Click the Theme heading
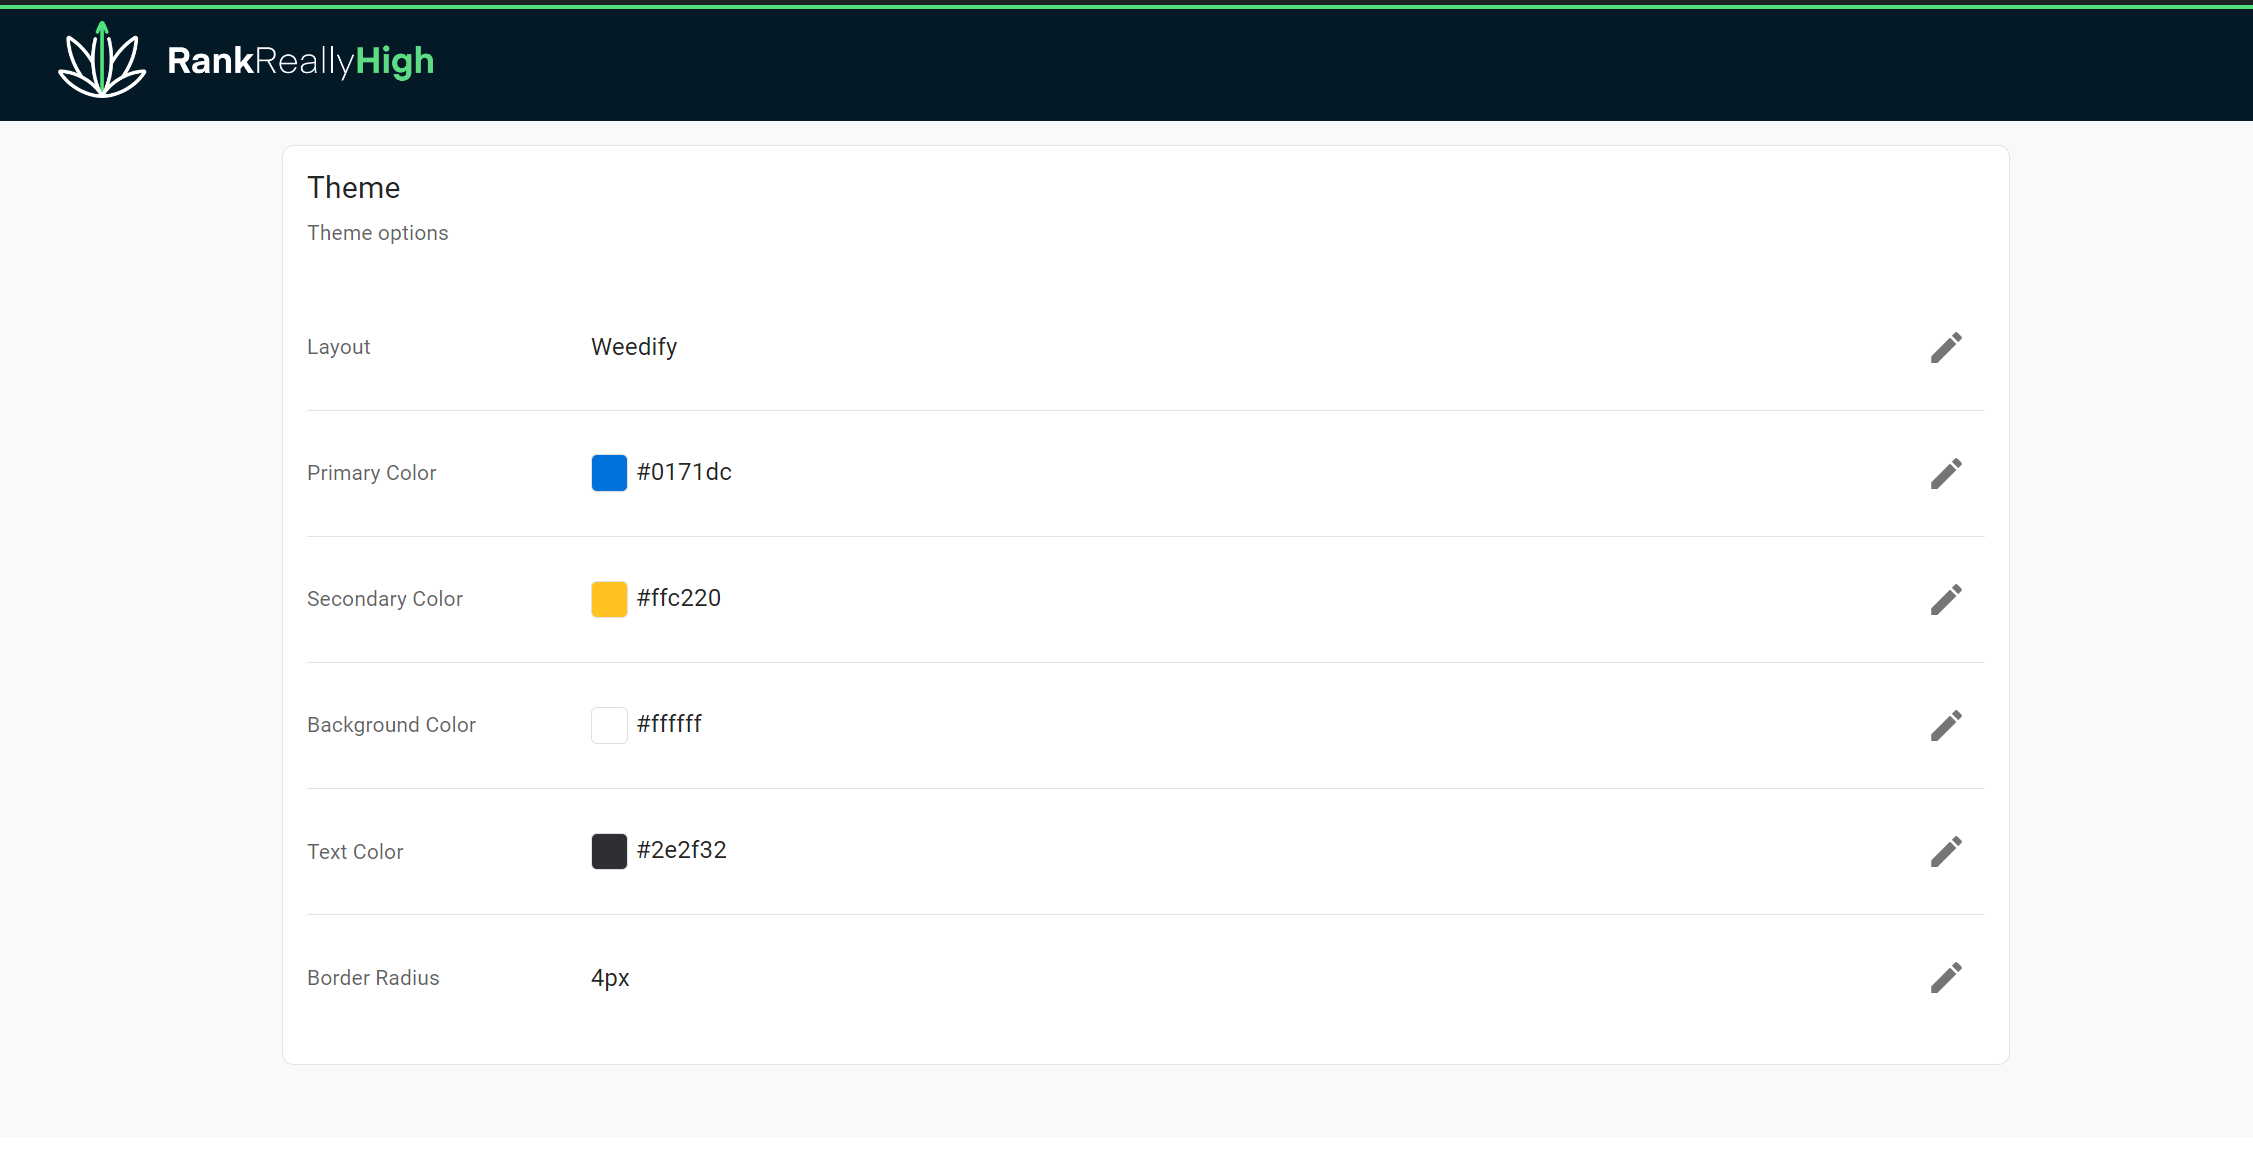 point(353,188)
